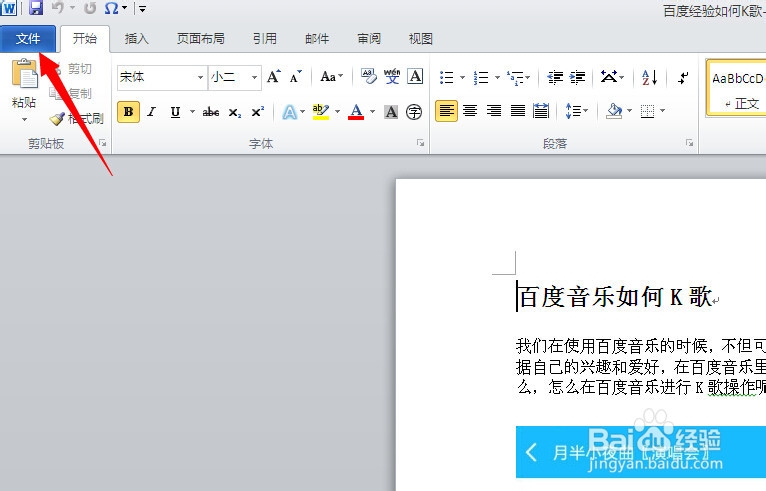Toggle subscript formatting
The image size is (766, 491).
click(x=235, y=112)
